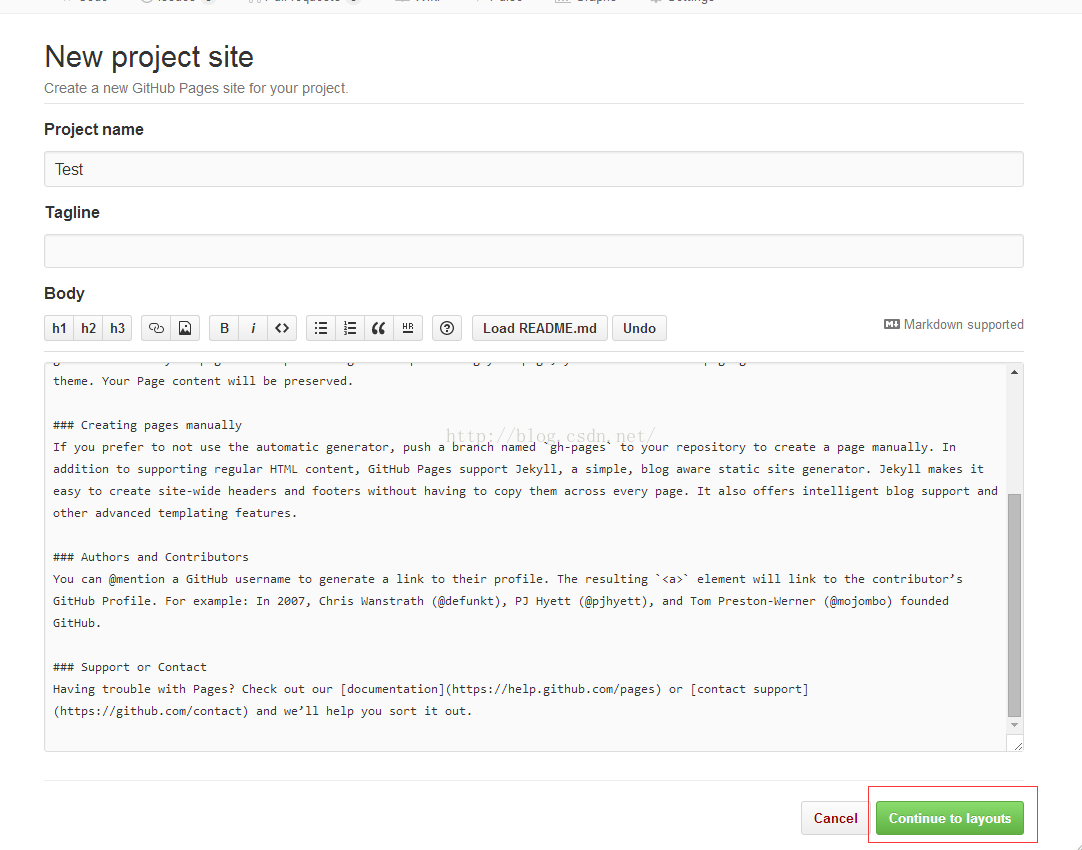Image resolution: width=1082 pixels, height=850 pixels.
Task: Insert a hyperlink using the link icon
Action: click(x=156, y=328)
